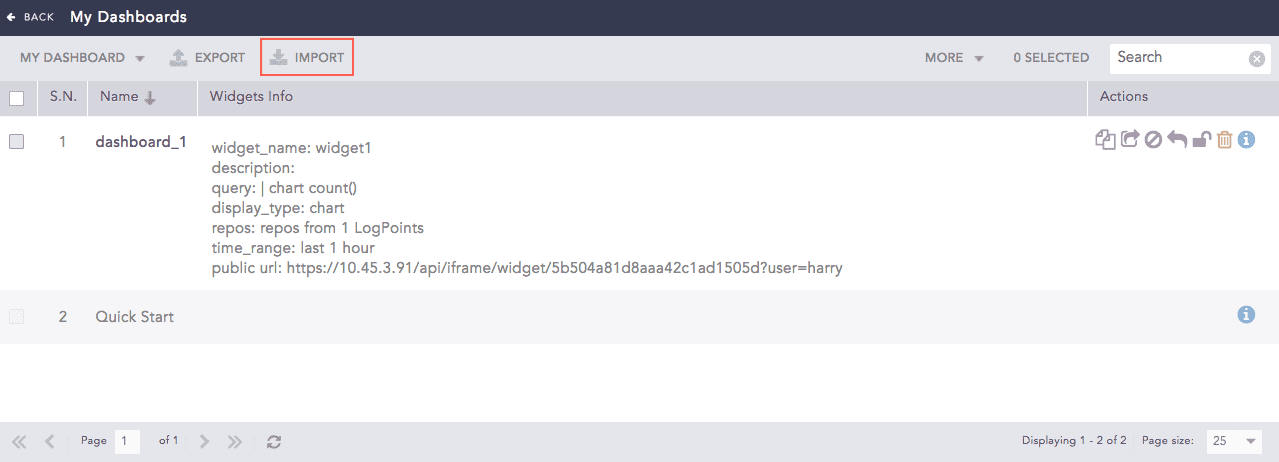Expand the MORE menu
1279x462 pixels.
(954, 58)
